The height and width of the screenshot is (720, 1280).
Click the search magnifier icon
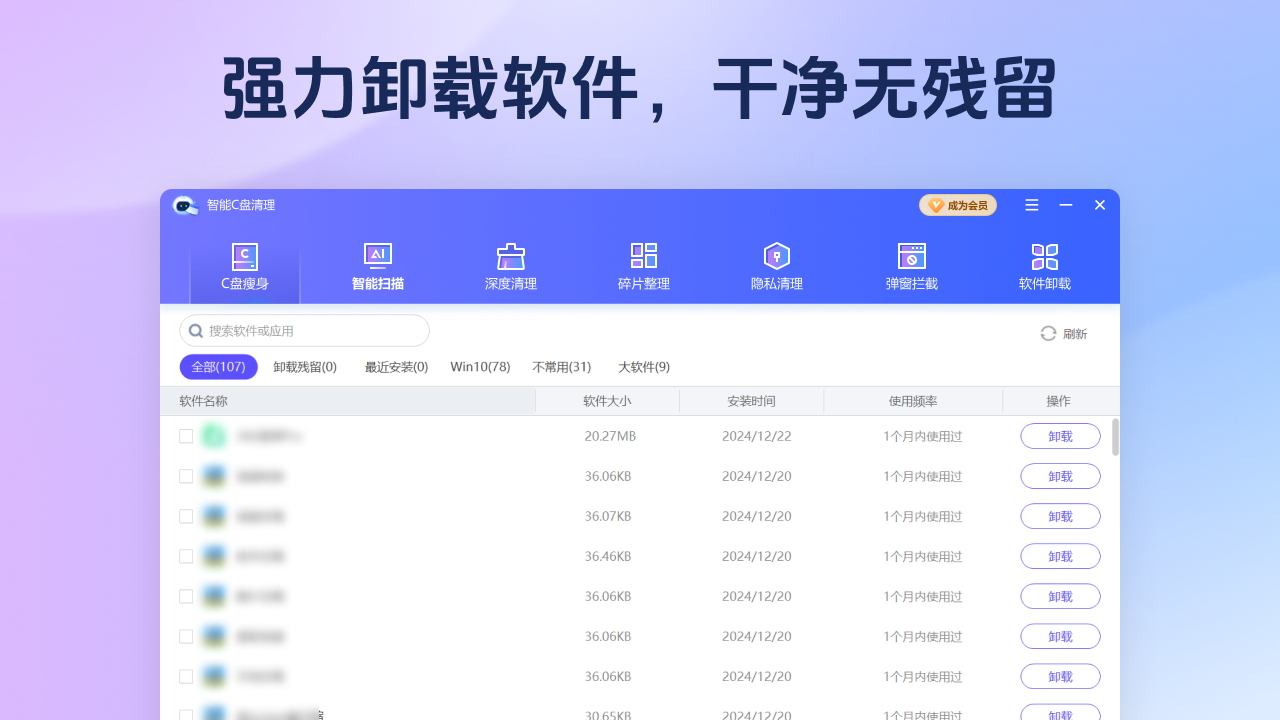tap(196, 331)
